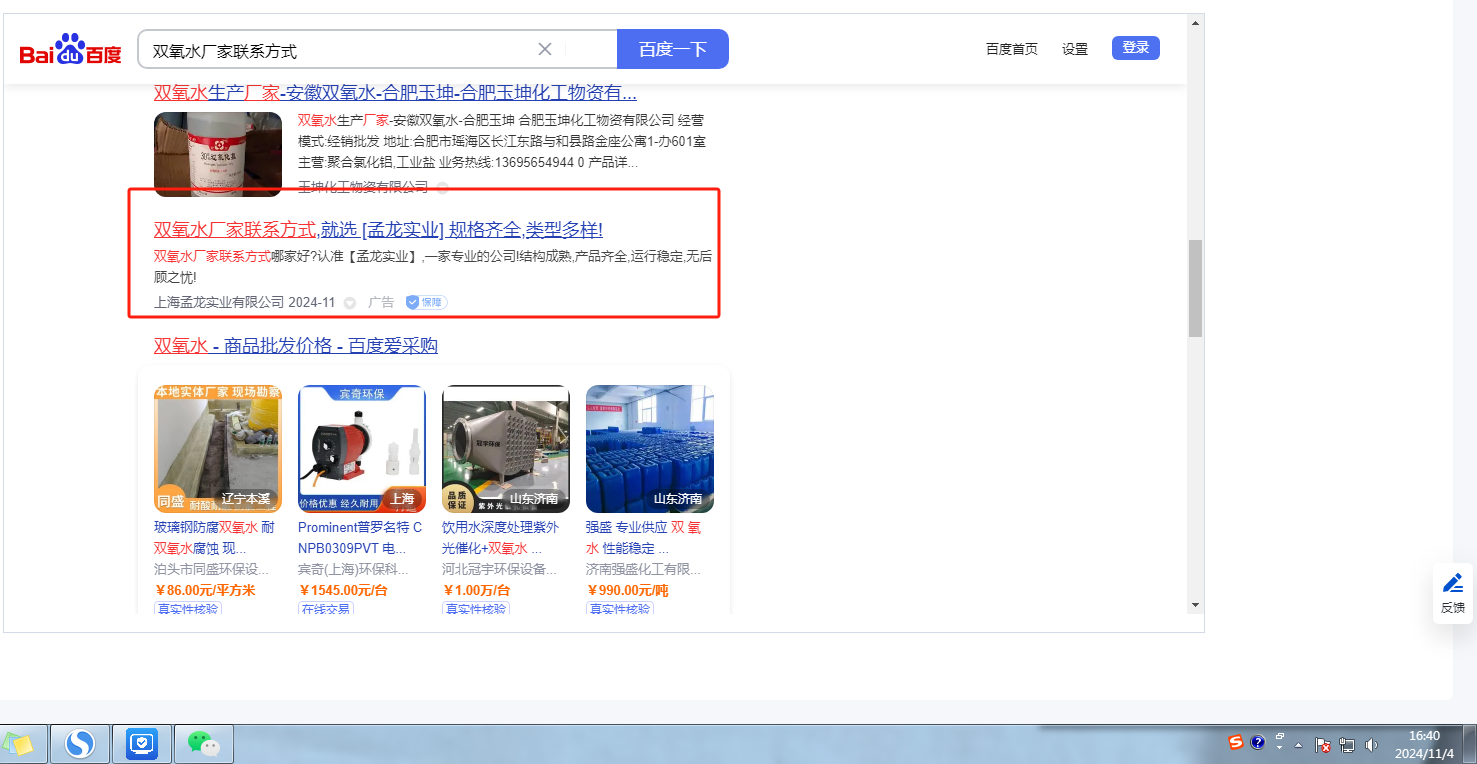Viewport: 1477px width, 764px height.
Task: Click the blue help question-mark tray icon
Action: (1258, 742)
